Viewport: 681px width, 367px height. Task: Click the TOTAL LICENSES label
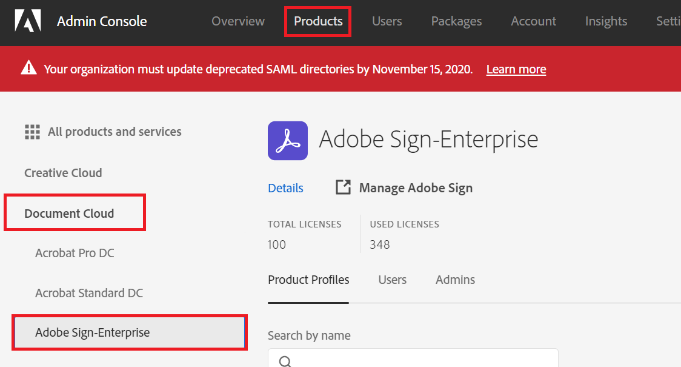pos(304,225)
